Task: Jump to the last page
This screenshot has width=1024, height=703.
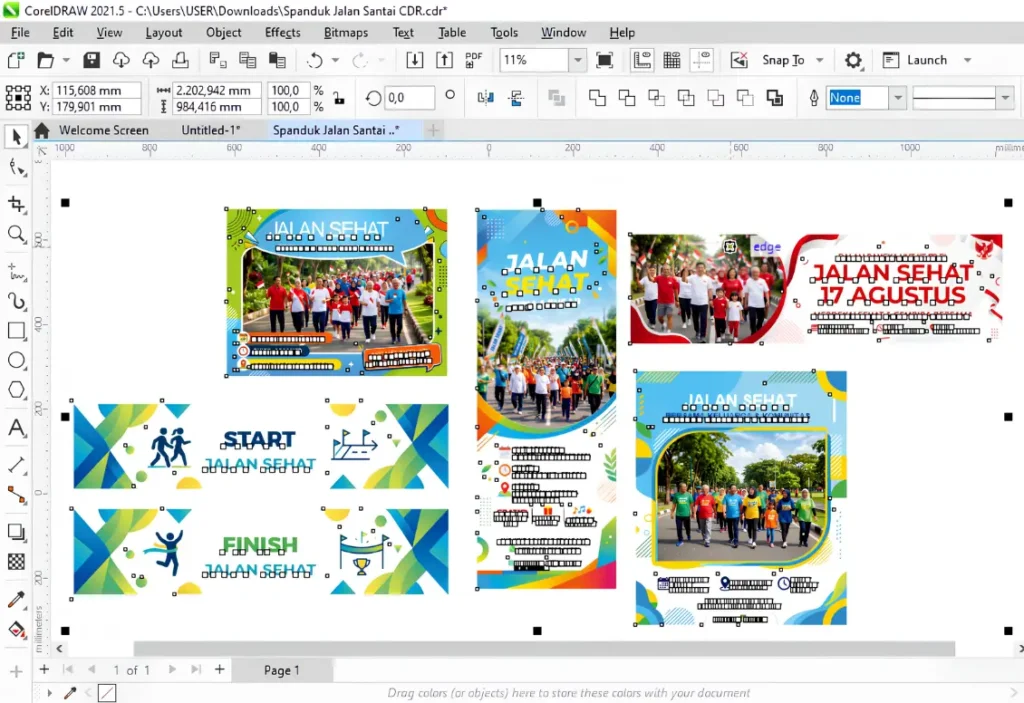Action: pos(196,670)
